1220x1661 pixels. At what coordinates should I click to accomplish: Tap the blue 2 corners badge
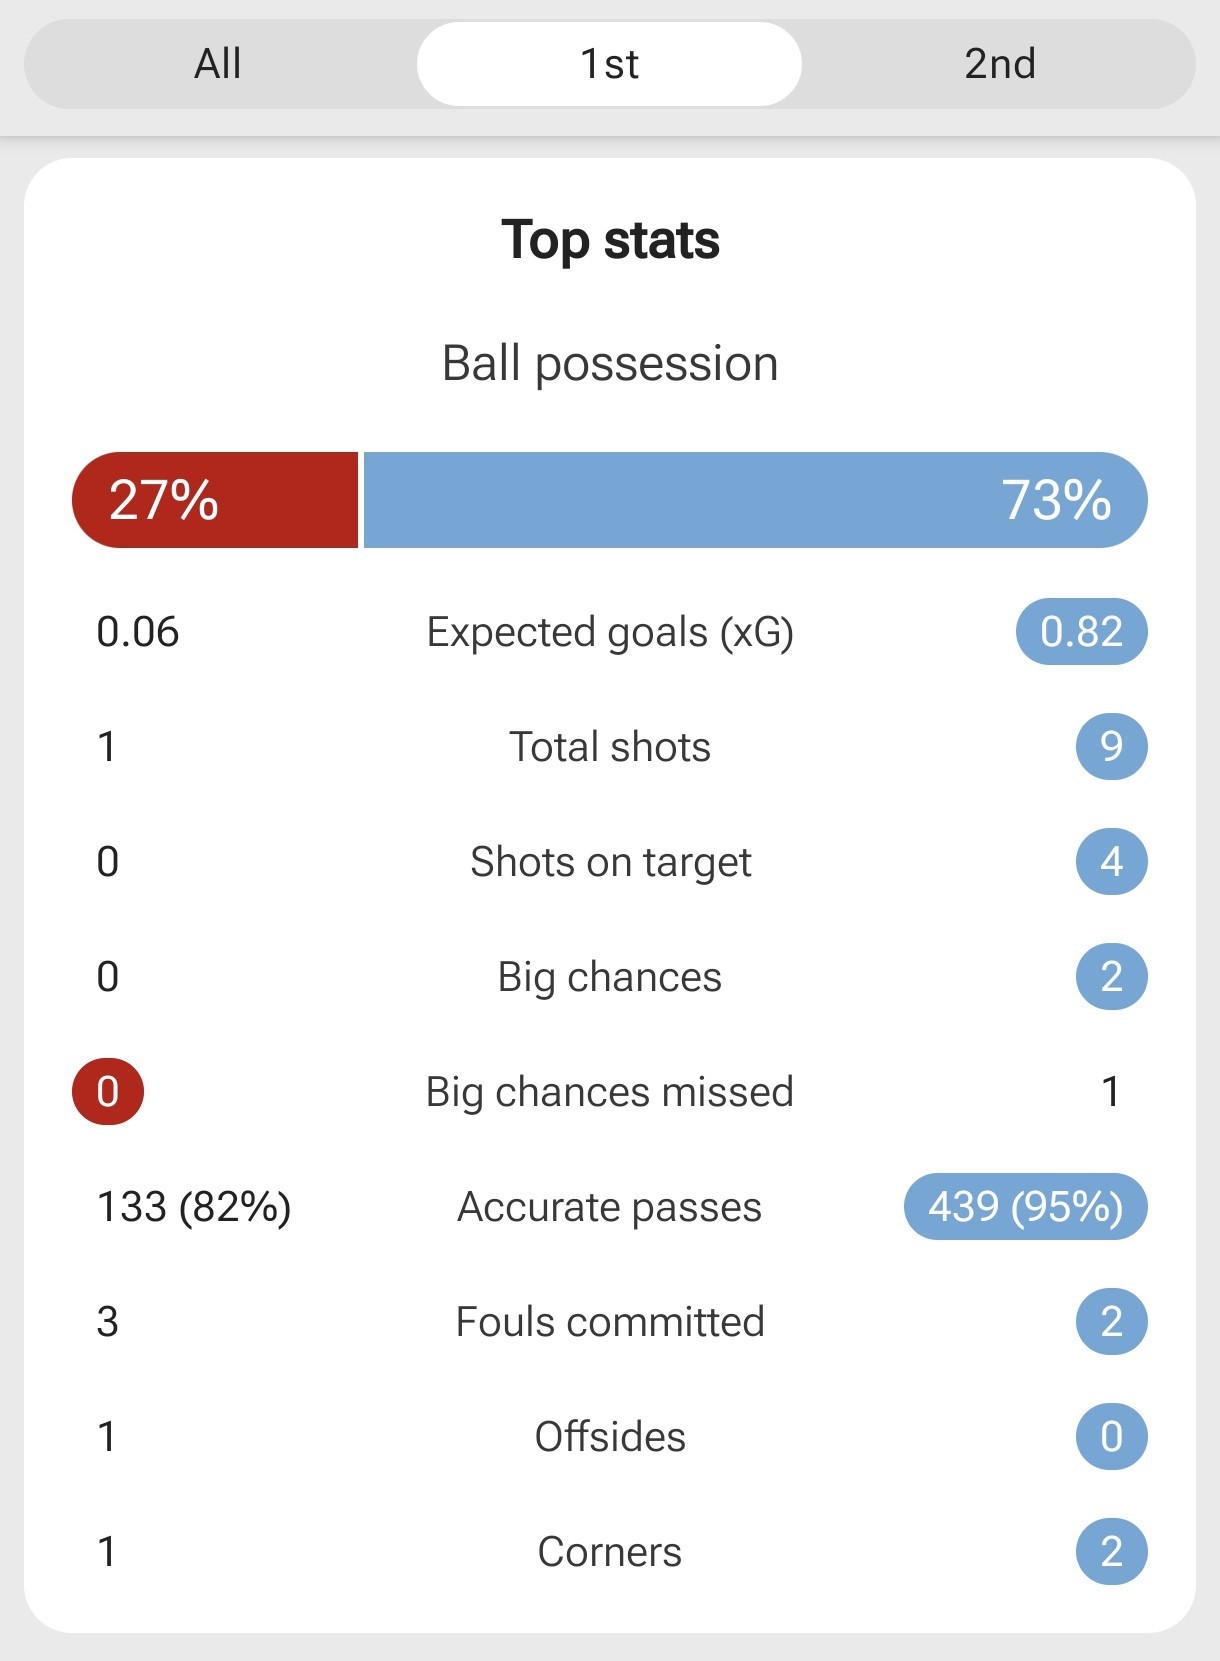click(1111, 1551)
